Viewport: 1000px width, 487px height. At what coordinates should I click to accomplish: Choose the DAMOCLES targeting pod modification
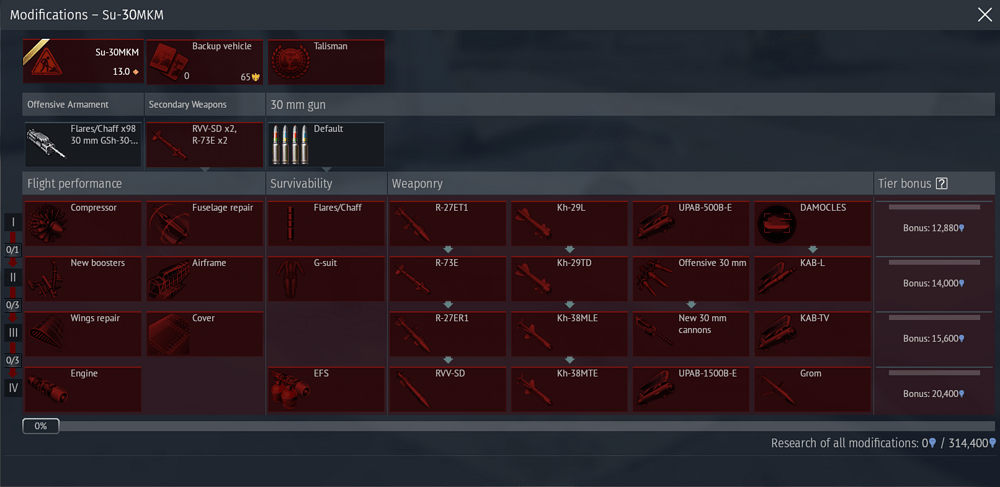812,223
